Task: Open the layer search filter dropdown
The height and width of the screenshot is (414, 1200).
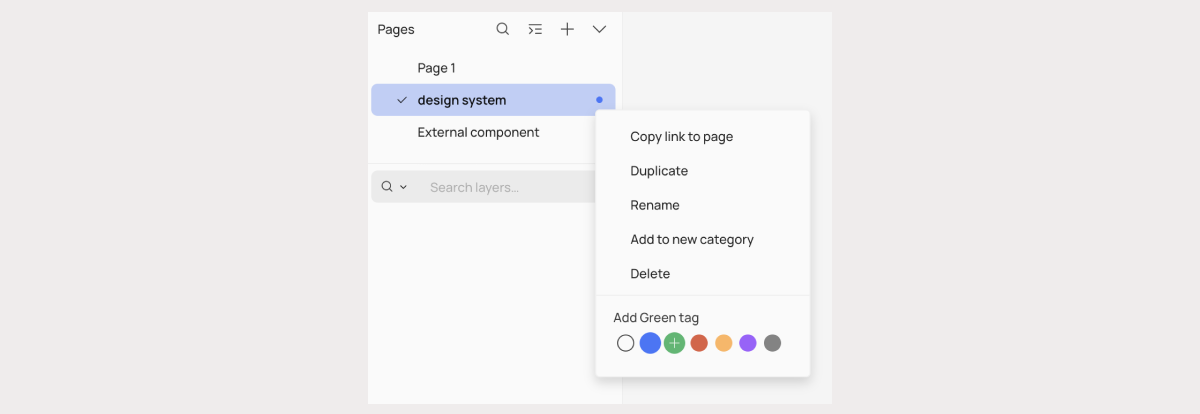Action: (x=394, y=187)
